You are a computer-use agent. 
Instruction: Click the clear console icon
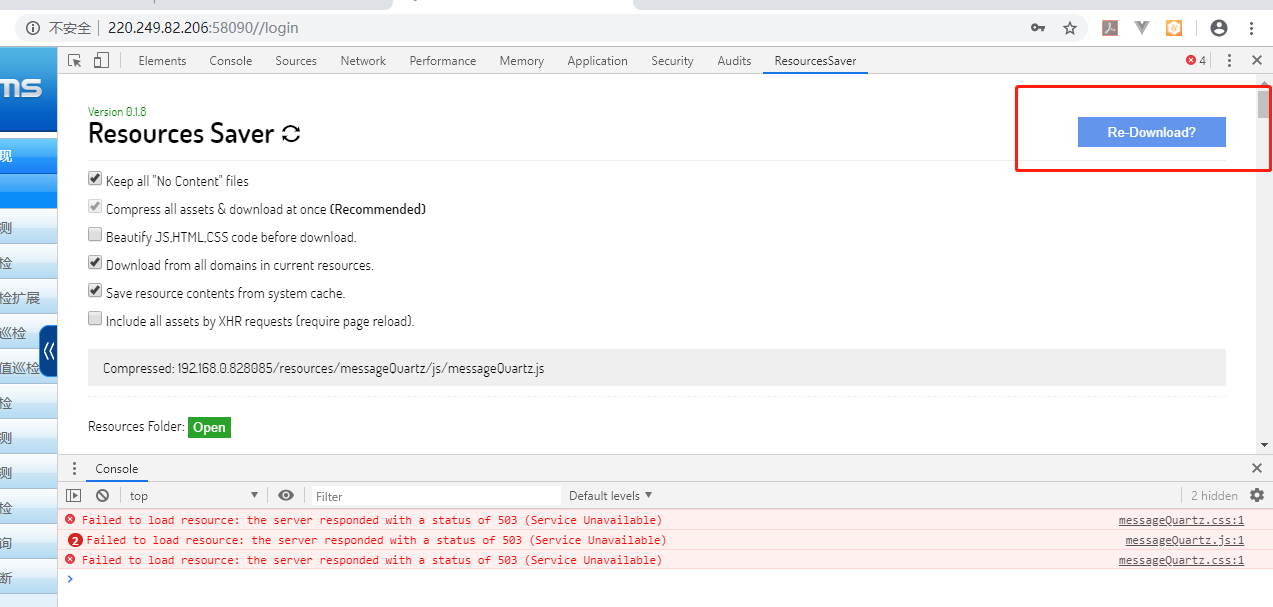pos(102,495)
